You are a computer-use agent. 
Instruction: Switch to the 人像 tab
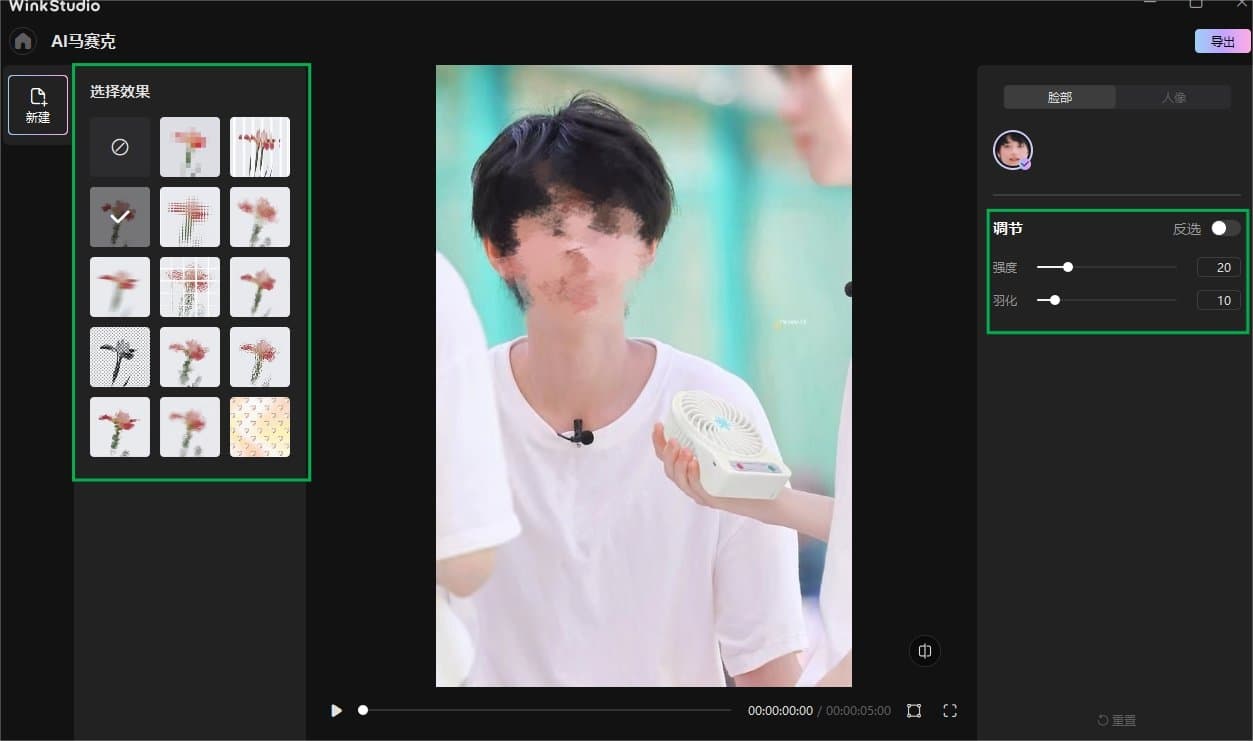click(x=1174, y=97)
